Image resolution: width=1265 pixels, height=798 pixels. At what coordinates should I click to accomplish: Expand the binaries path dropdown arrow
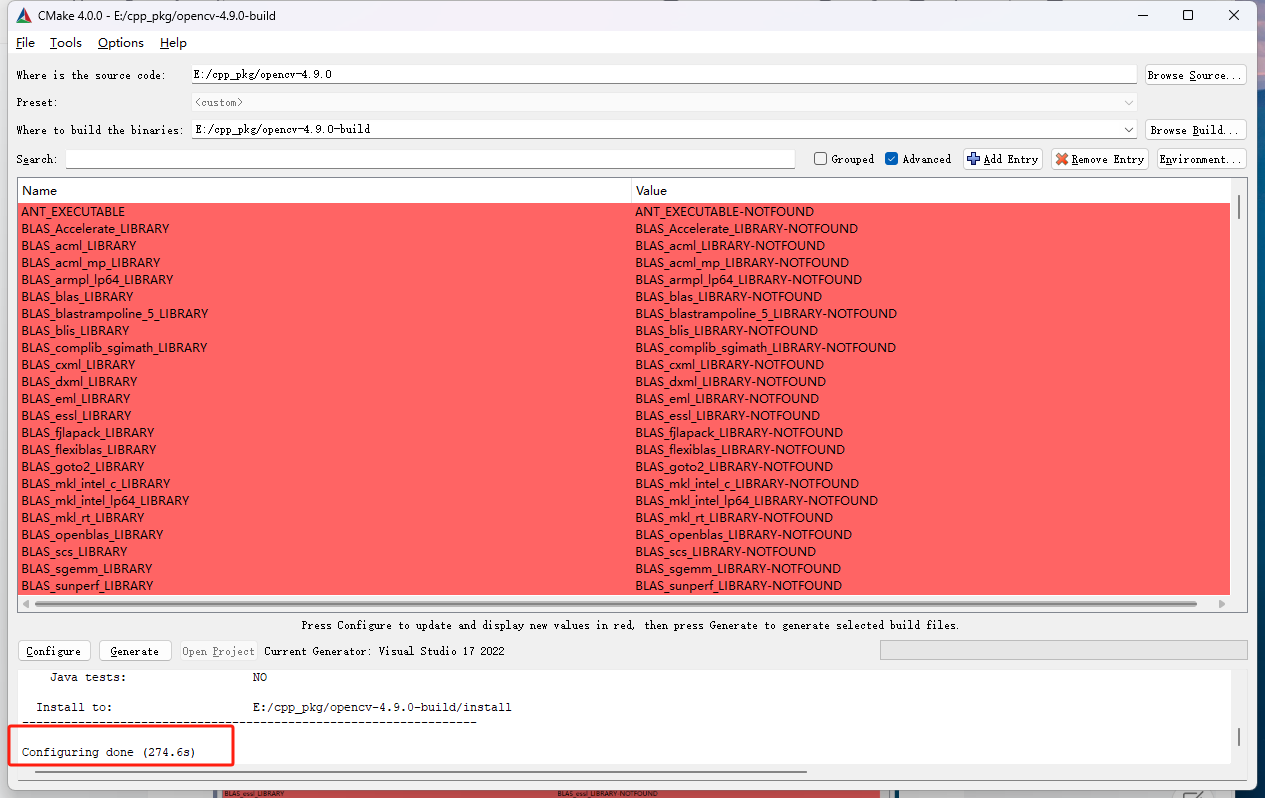click(x=1129, y=128)
